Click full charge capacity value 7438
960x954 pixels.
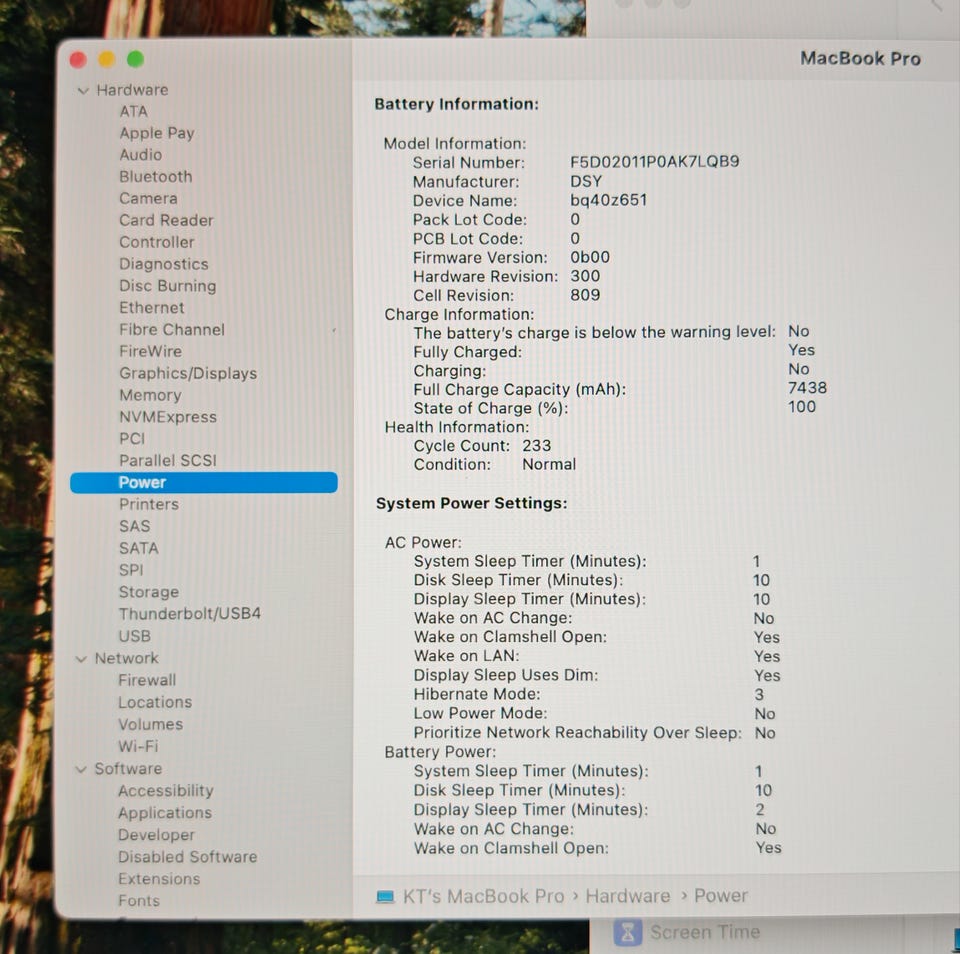tap(808, 388)
